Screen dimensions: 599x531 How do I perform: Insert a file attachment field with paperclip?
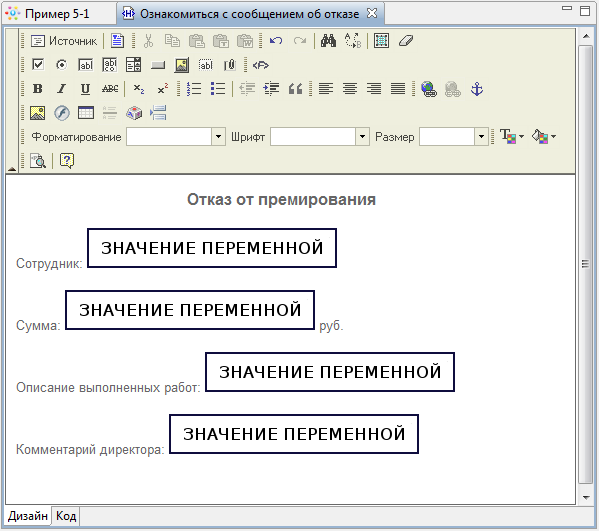coord(230,65)
